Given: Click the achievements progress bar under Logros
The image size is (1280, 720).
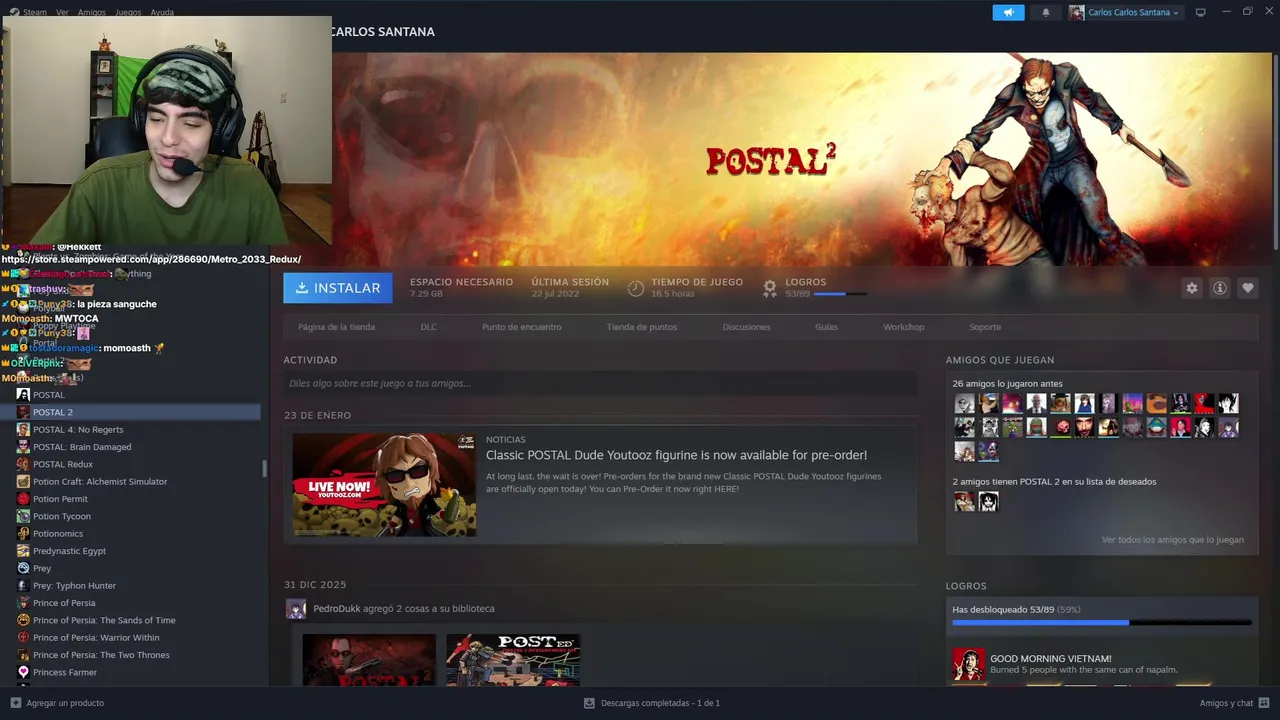Looking at the screenshot, I should click(x=1101, y=622).
